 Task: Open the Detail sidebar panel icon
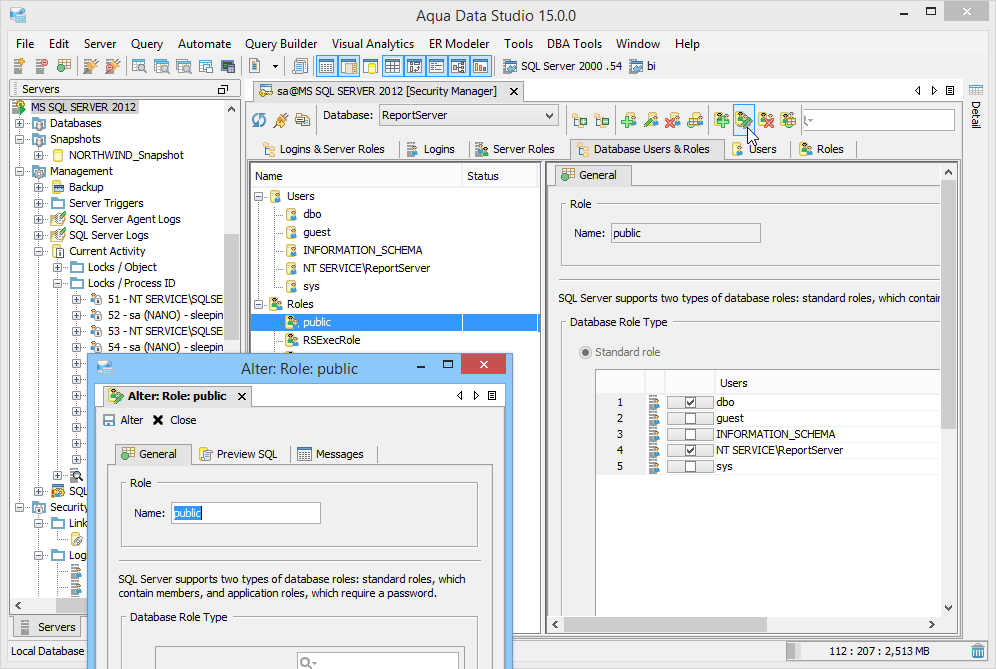(976, 90)
